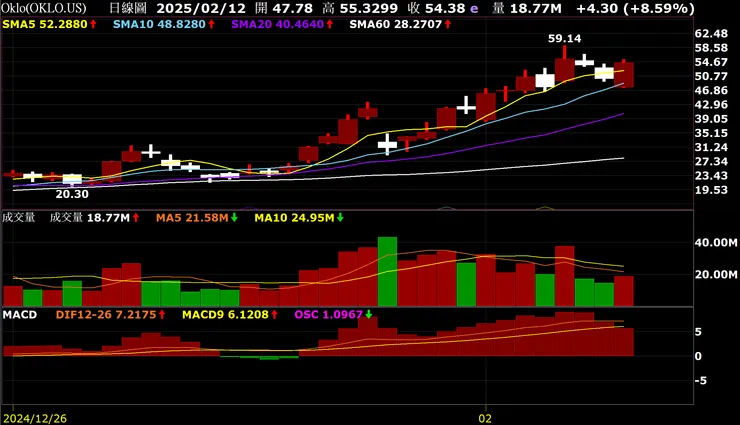Image resolution: width=740 pixels, height=425 pixels.
Task: Select the SMA60 28.2707 indicator label
Action: point(395,24)
